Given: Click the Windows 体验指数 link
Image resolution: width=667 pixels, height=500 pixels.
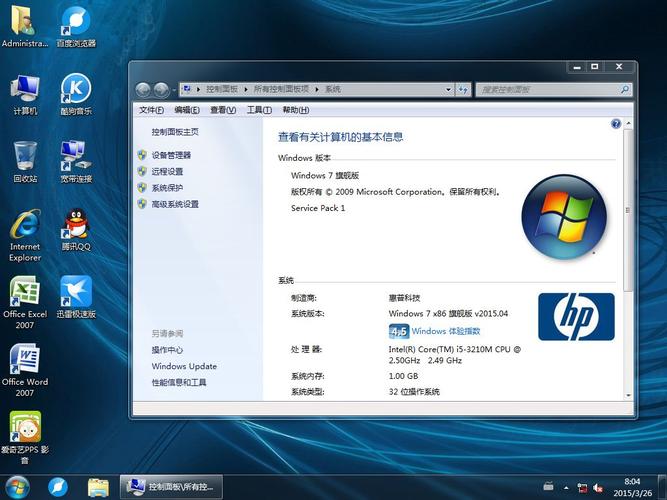Looking at the screenshot, I should (446, 331).
